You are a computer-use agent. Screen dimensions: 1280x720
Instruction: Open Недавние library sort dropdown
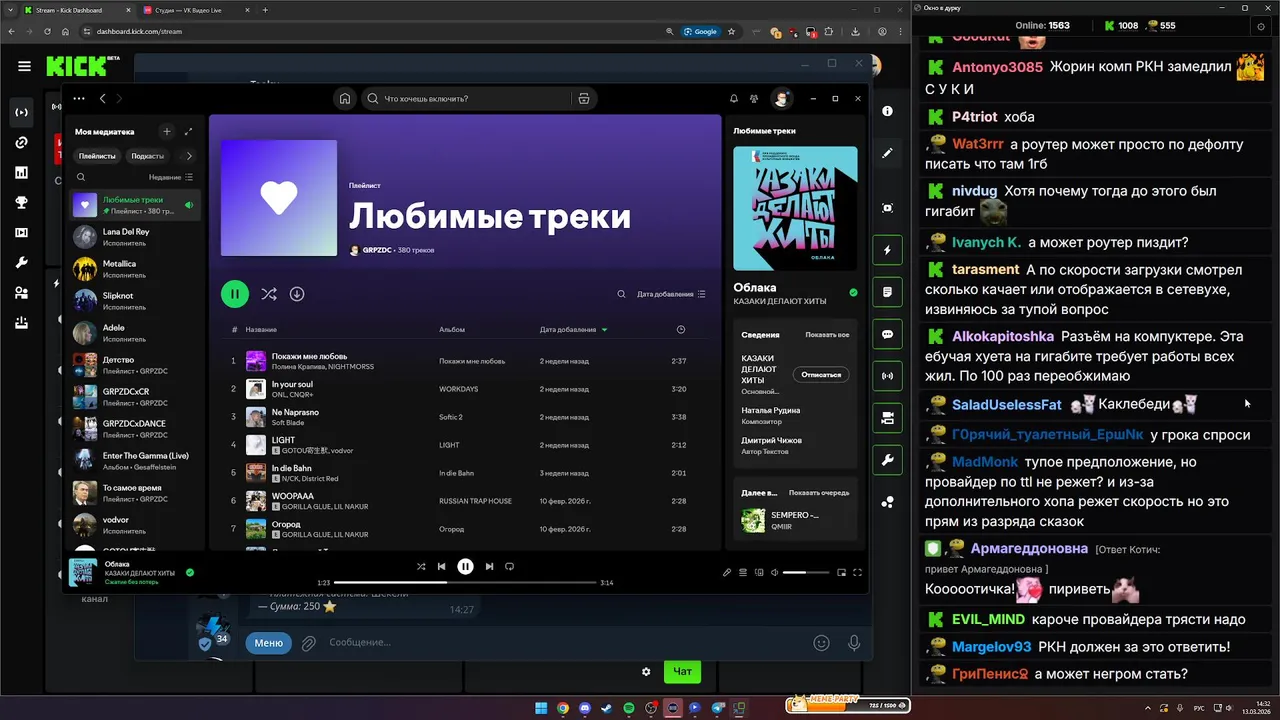171,177
